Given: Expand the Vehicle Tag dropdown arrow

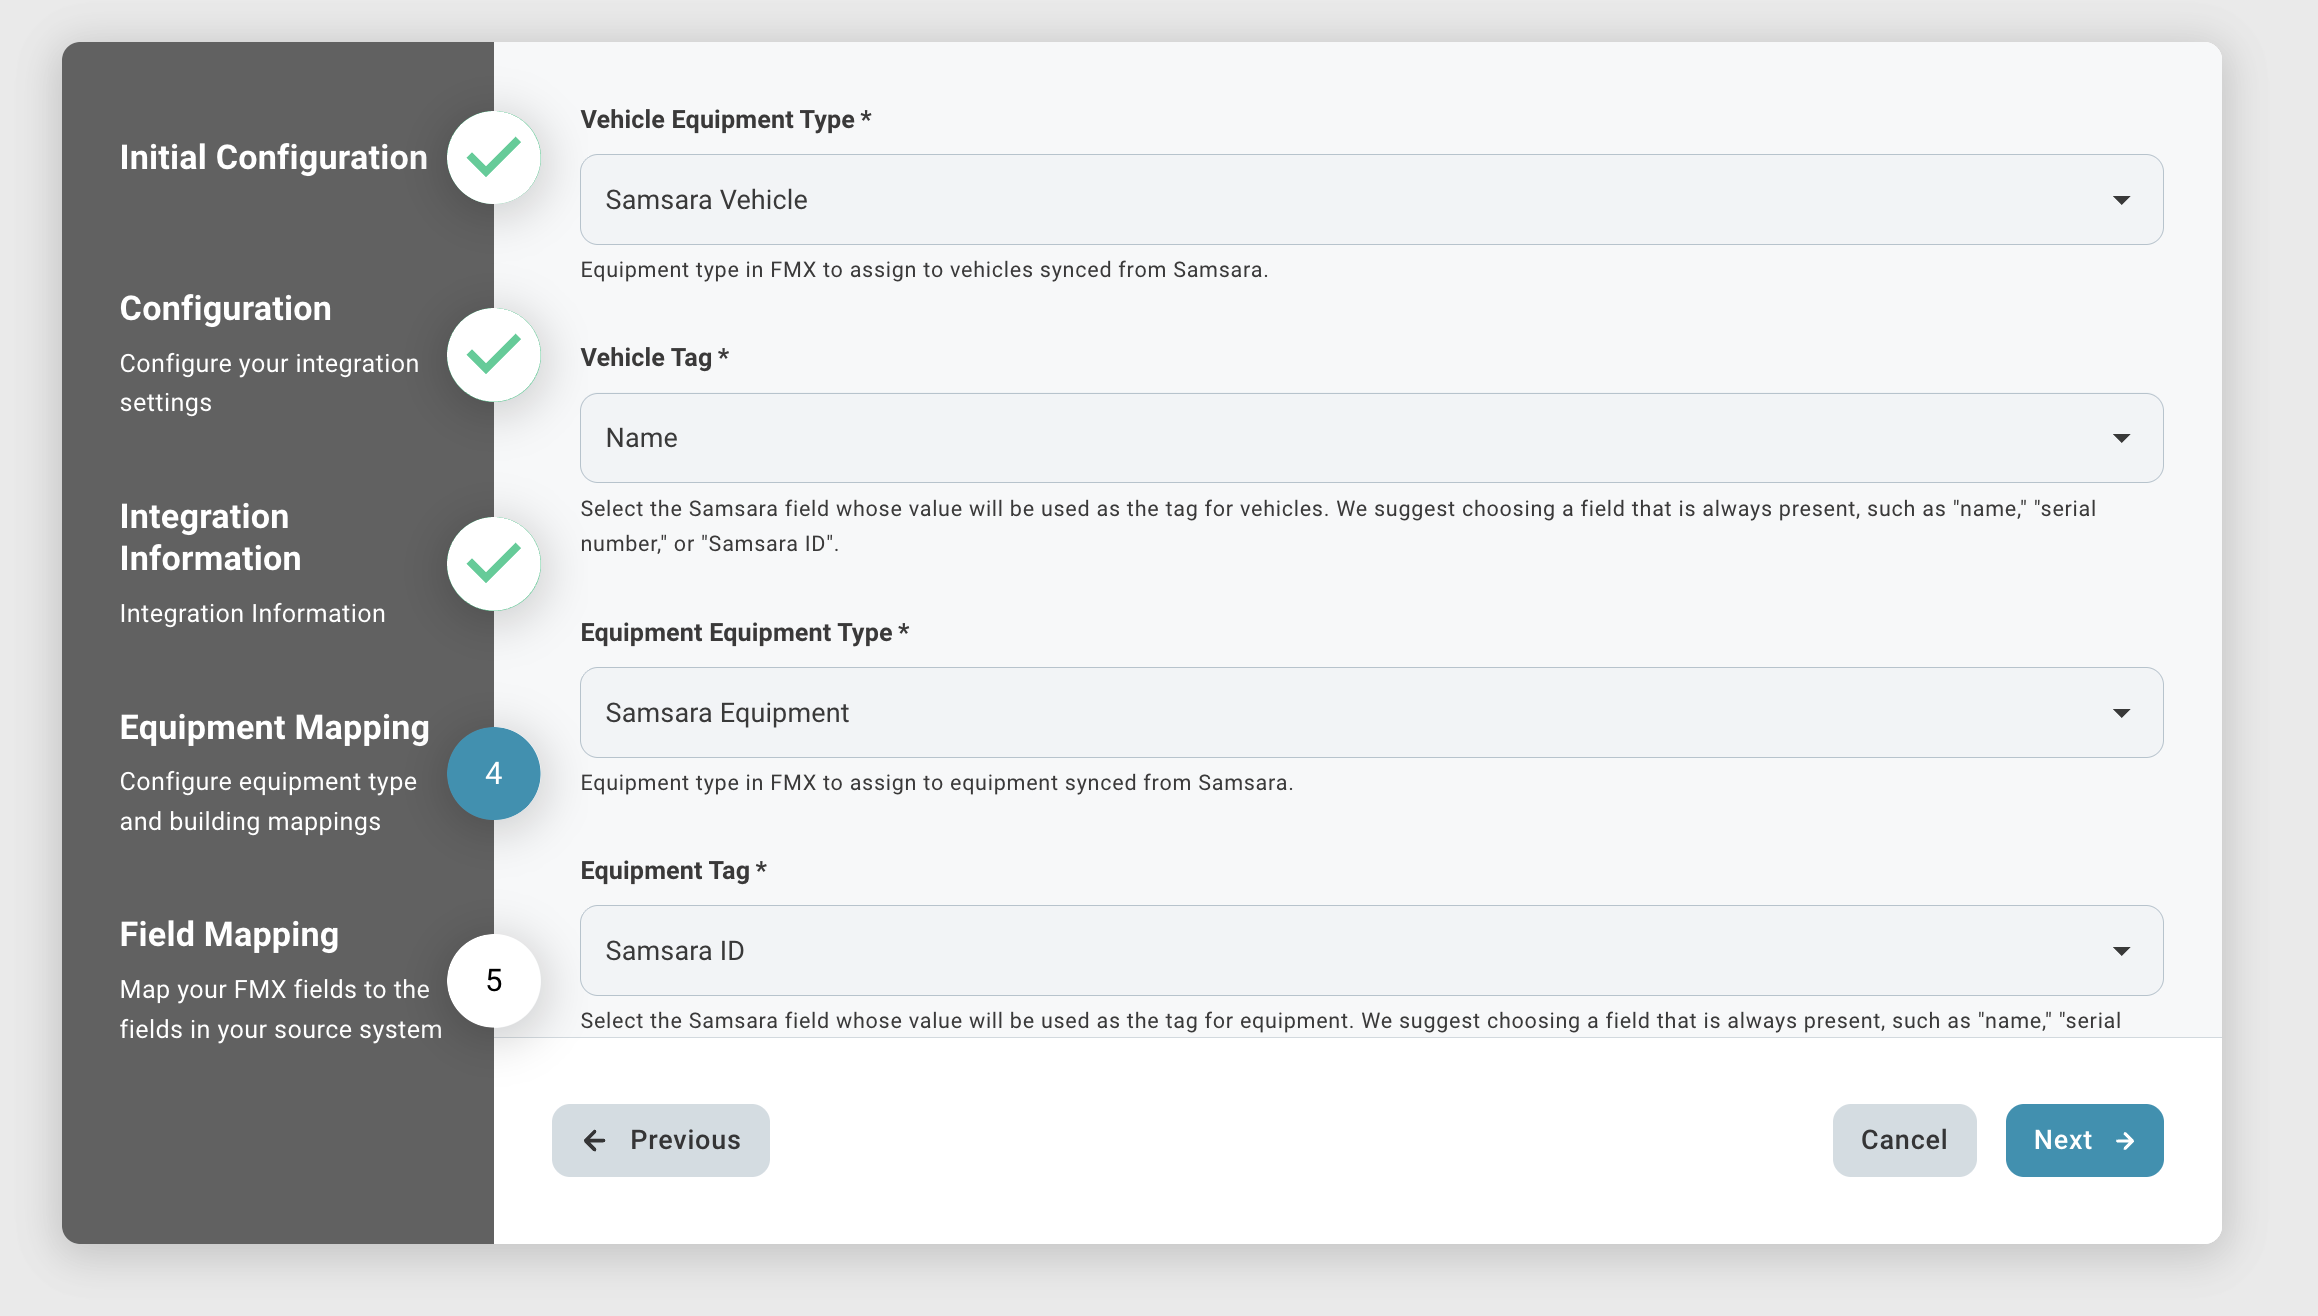Looking at the screenshot, I should [x=2121, y=438].
